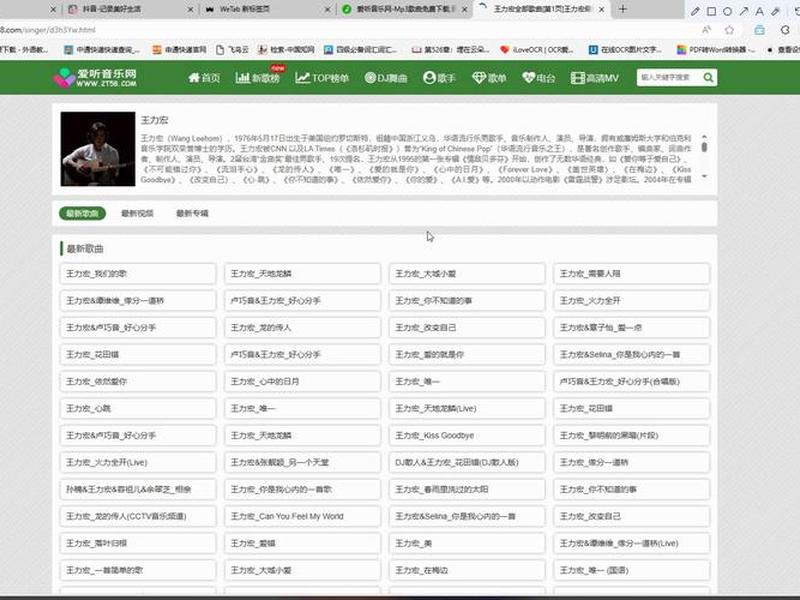Select the pencil annotation tool
The image size is (800, 600).
pyautogui.click(x=695, y=11)
